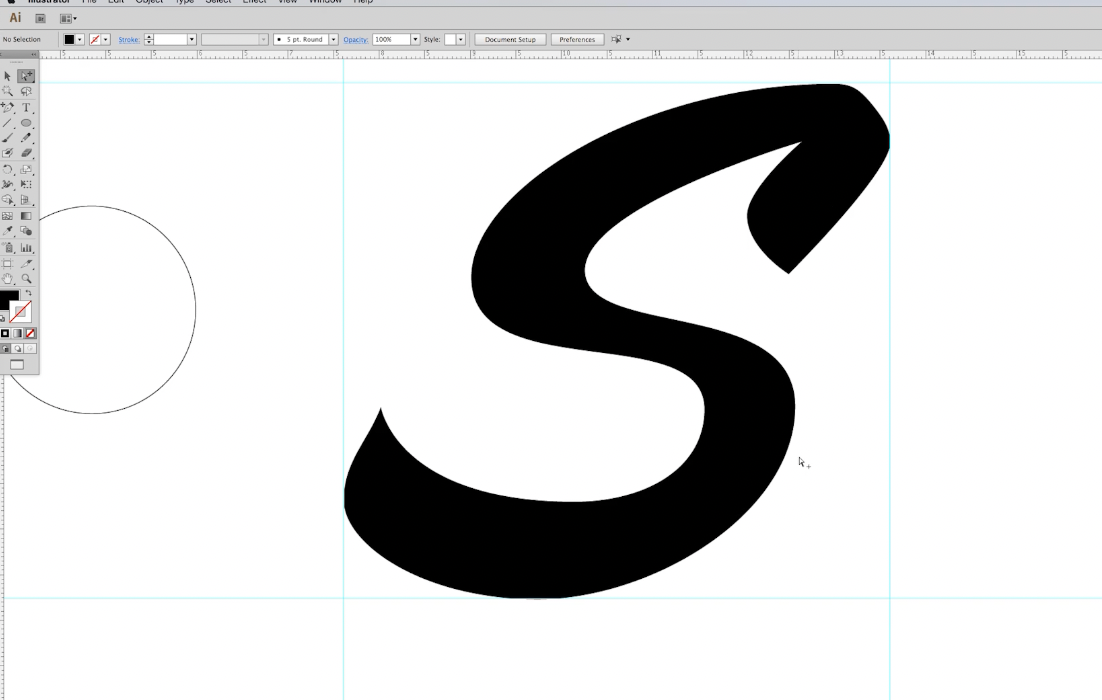Select the Ellipse tool
This screenshot has height=700, width=1102.
click(27, 123)
